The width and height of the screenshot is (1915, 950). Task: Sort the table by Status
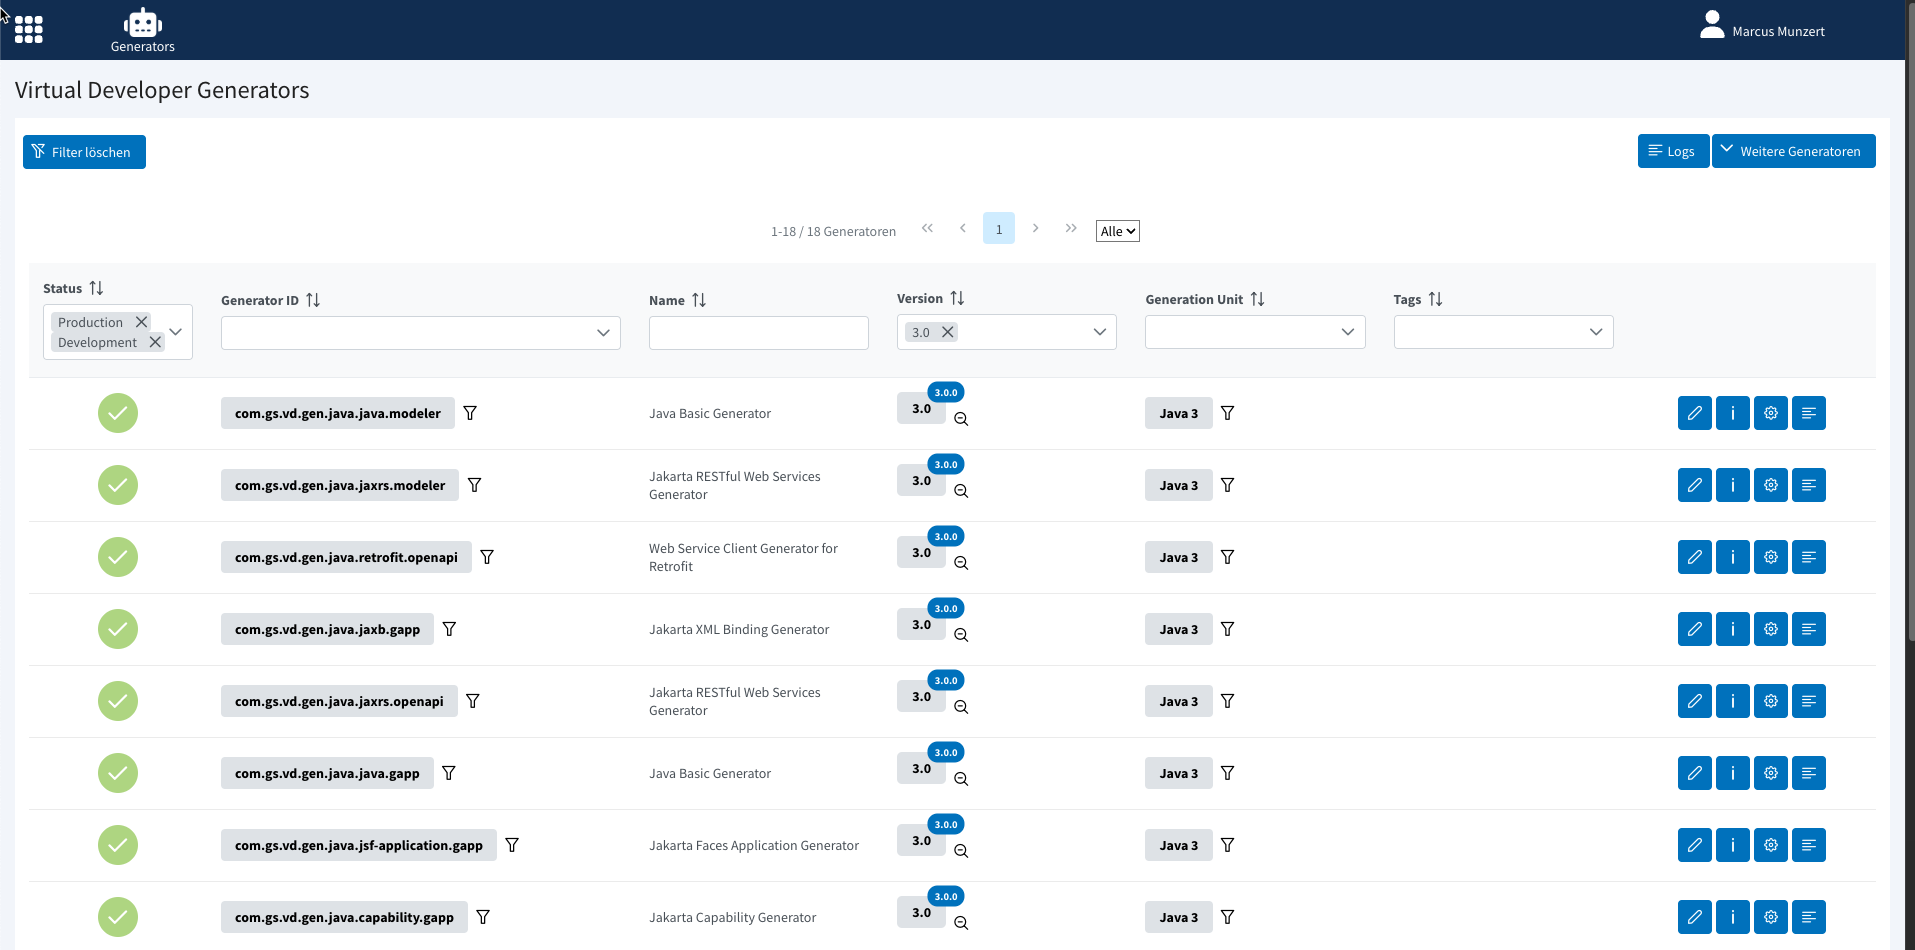point(96,288)
